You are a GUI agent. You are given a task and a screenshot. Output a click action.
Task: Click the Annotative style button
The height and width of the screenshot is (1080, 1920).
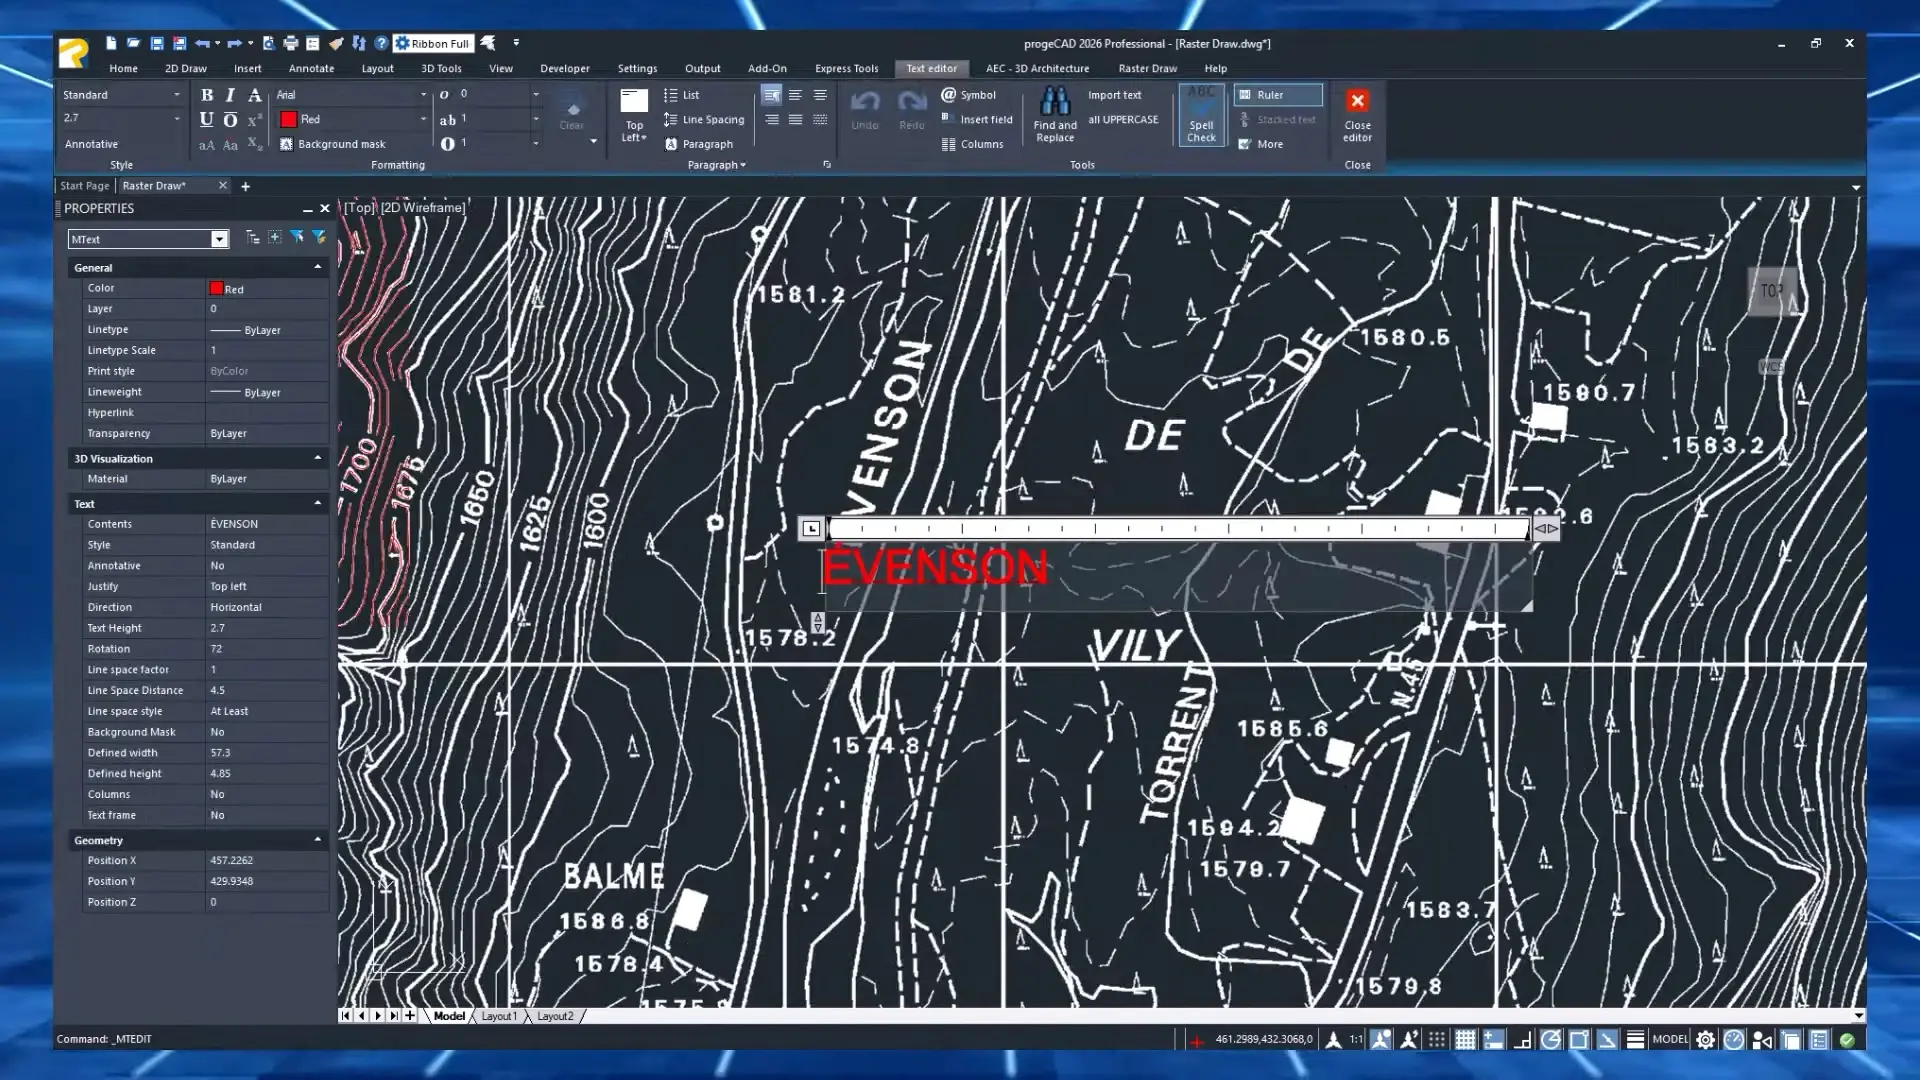pos(91,144)
